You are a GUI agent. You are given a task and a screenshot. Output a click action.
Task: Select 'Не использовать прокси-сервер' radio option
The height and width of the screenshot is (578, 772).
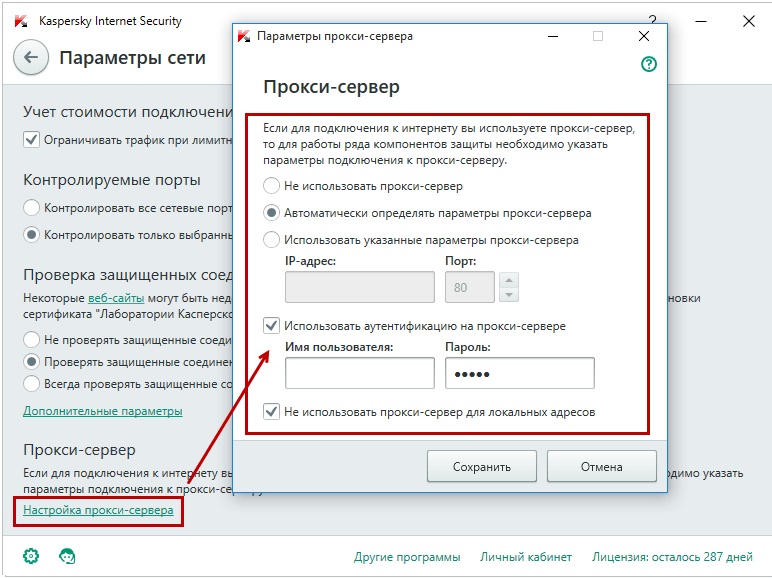(271, 186)
